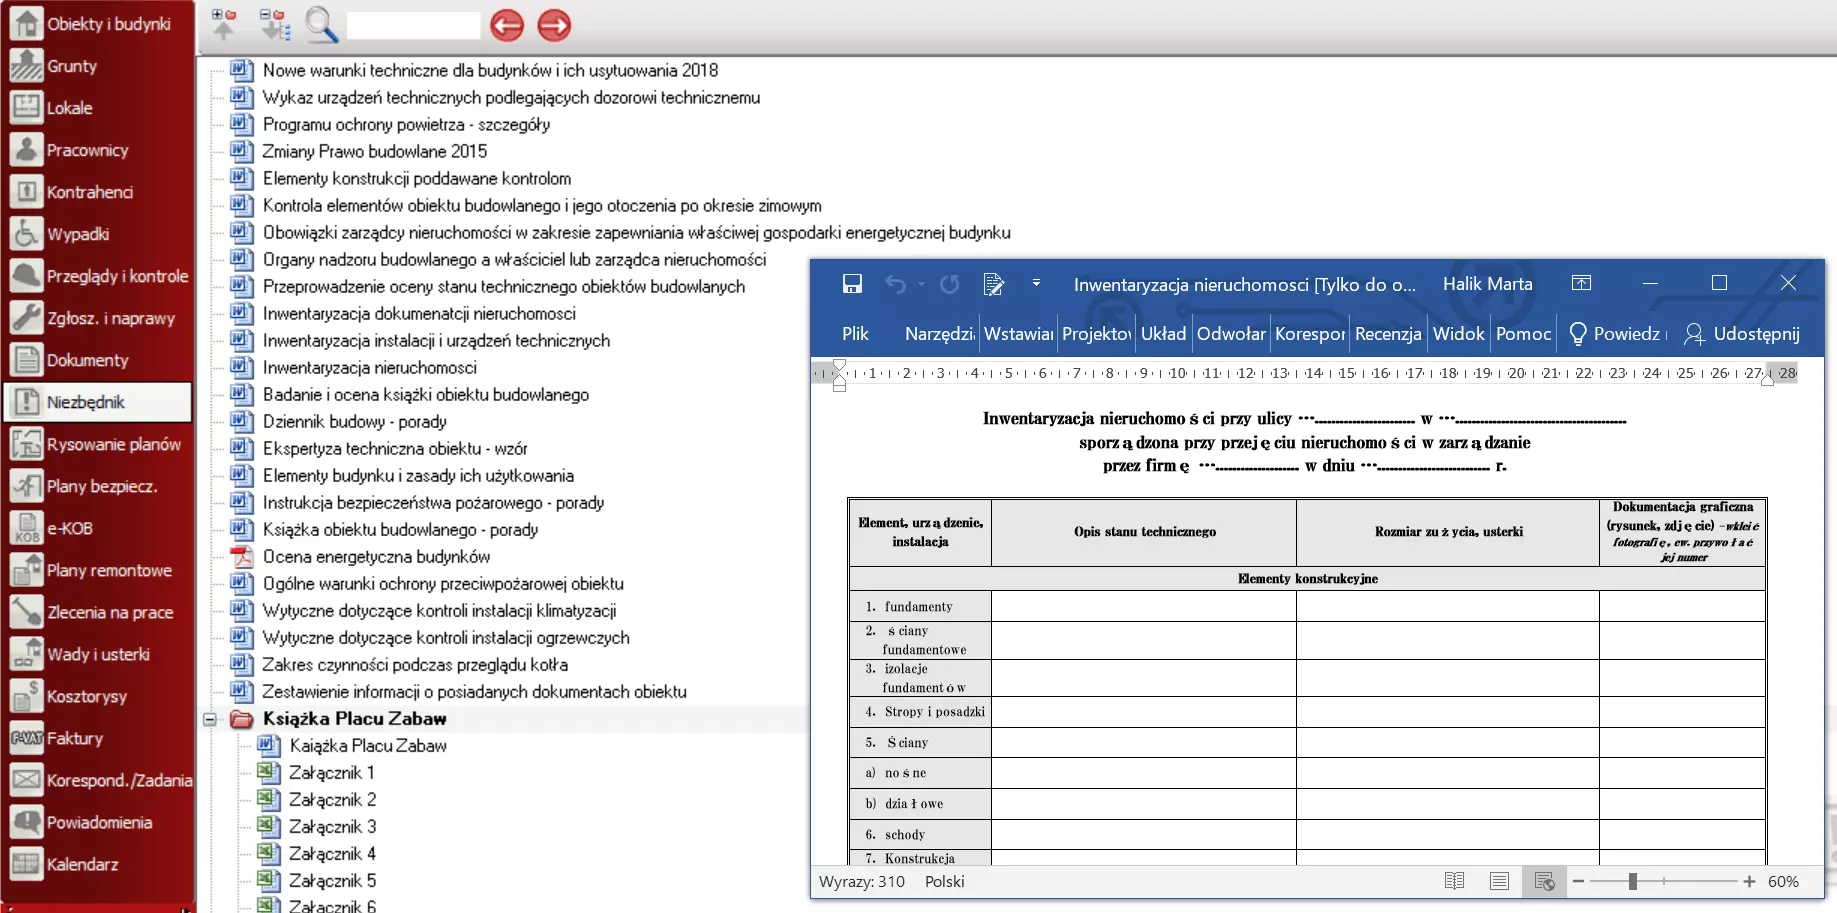The image size is (1837, 913).
Task: Open Załącznik 1 spreadsheet
Action: (x=332, y=773)
